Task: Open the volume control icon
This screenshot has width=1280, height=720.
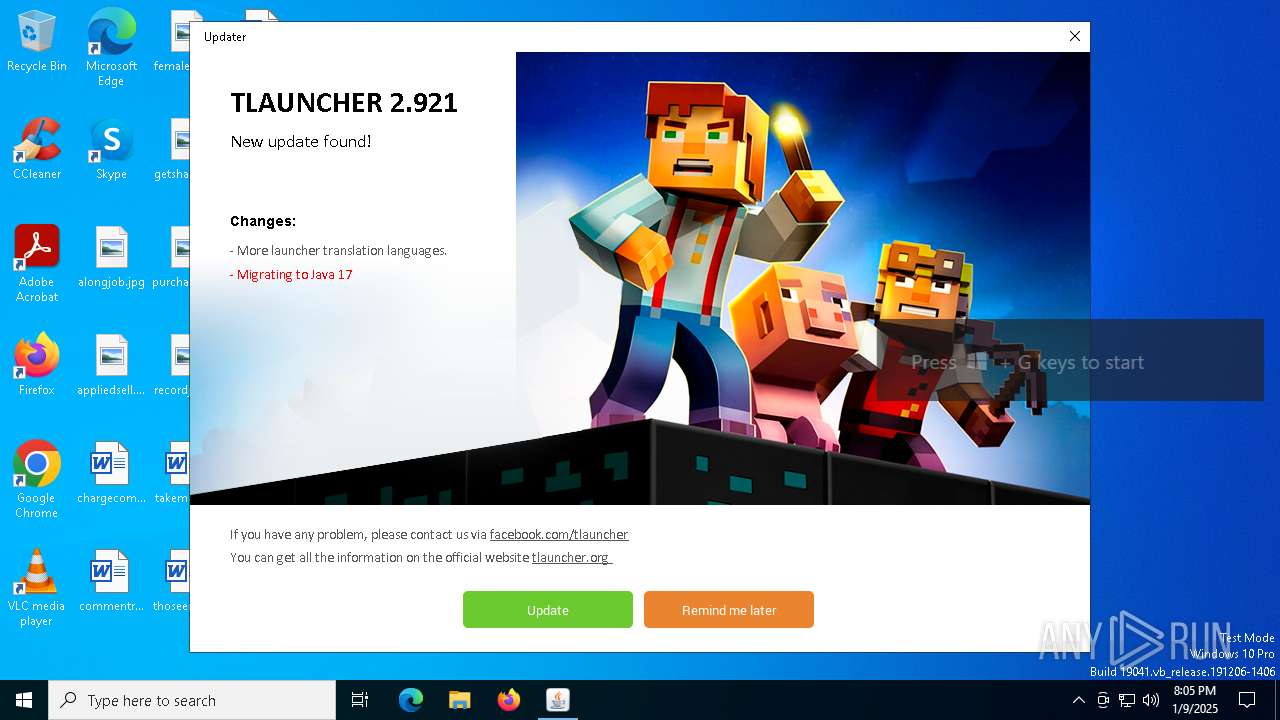Action: [x=1151, y=700]
